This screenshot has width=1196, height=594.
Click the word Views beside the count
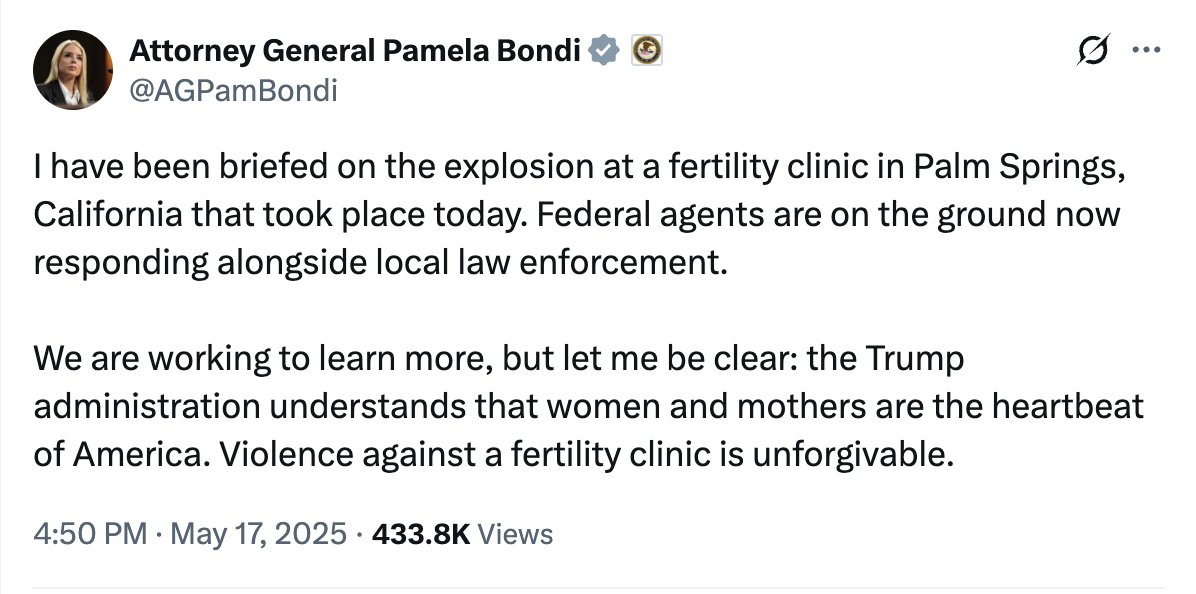tap(515, 533)
